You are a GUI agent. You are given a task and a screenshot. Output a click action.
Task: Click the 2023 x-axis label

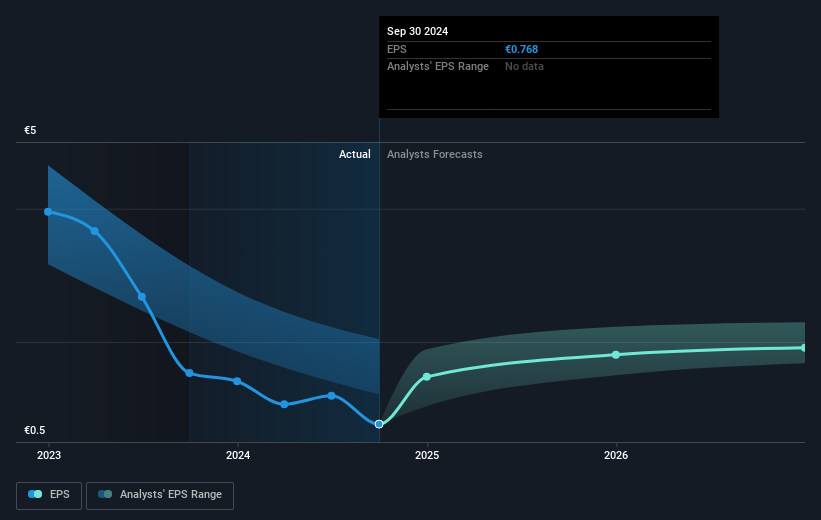point(49,455)
